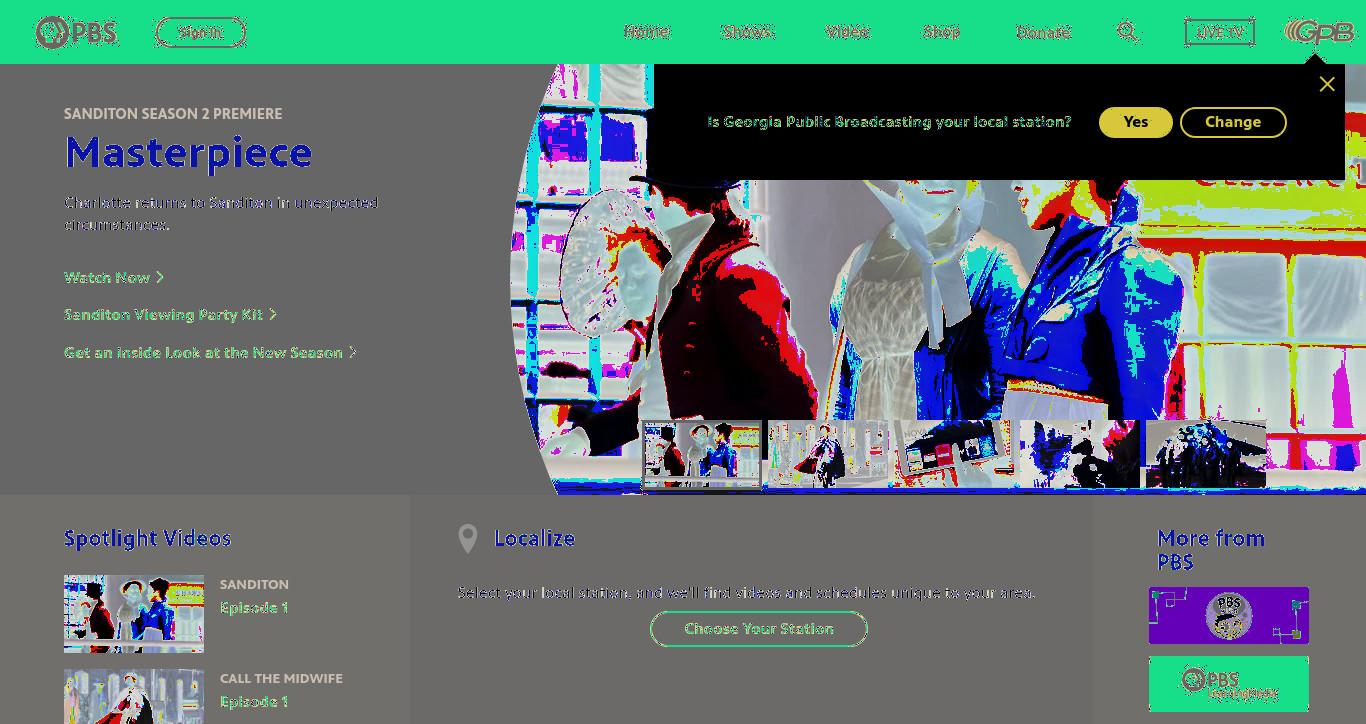
Task: Click Episode 1 under Sanditon
Action: [254, 607]
